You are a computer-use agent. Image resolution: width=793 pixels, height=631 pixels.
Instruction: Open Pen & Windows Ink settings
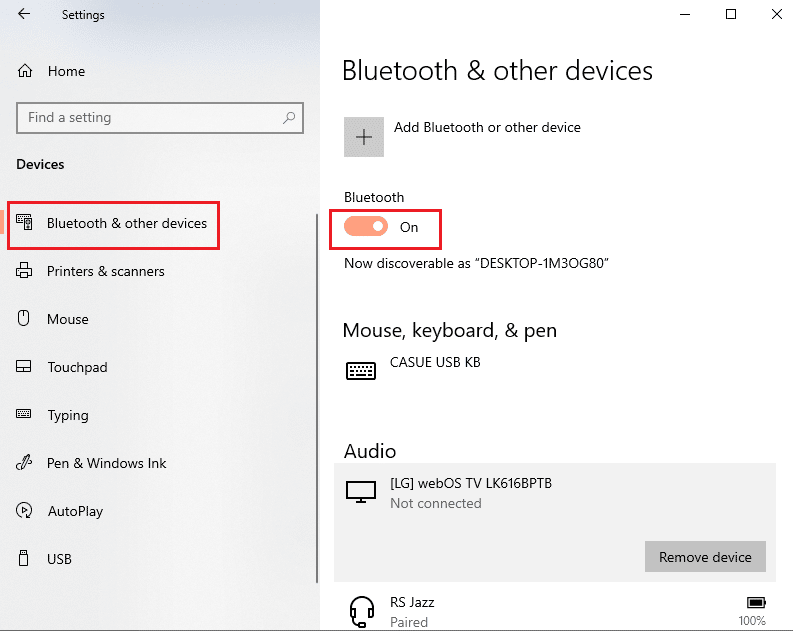[106, 463]
